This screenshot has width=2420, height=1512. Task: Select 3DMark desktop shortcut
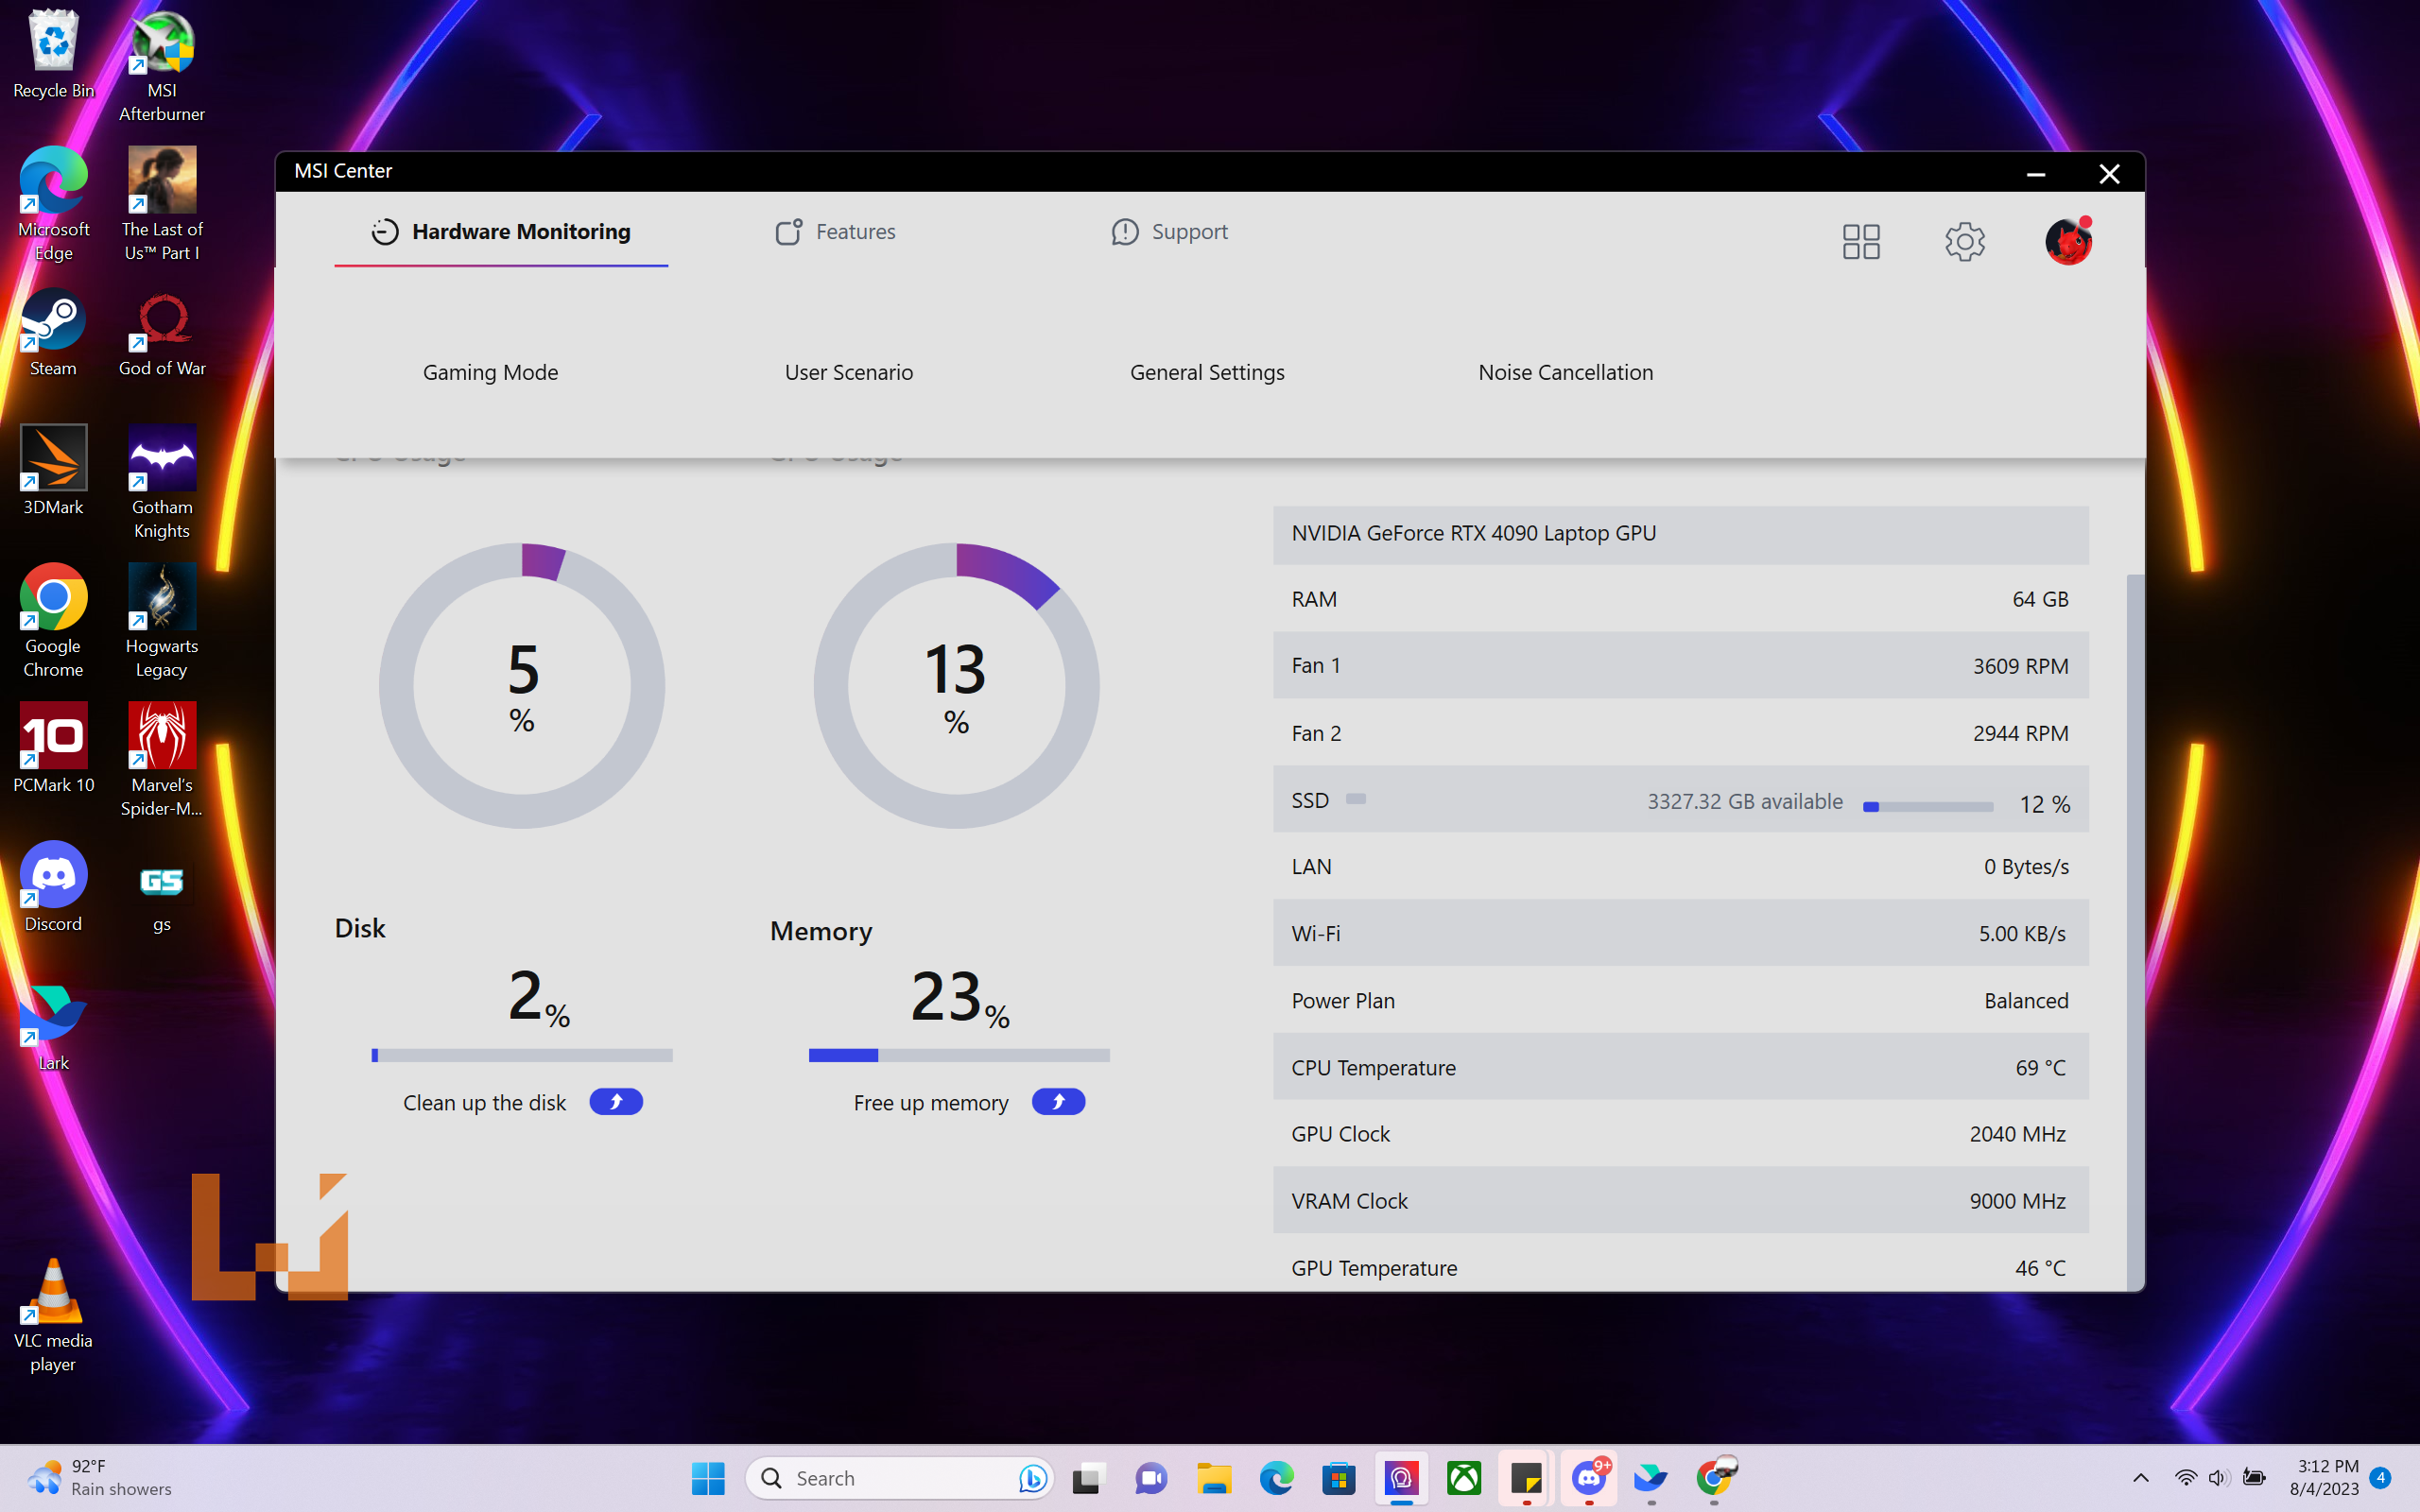coord(53,470)
